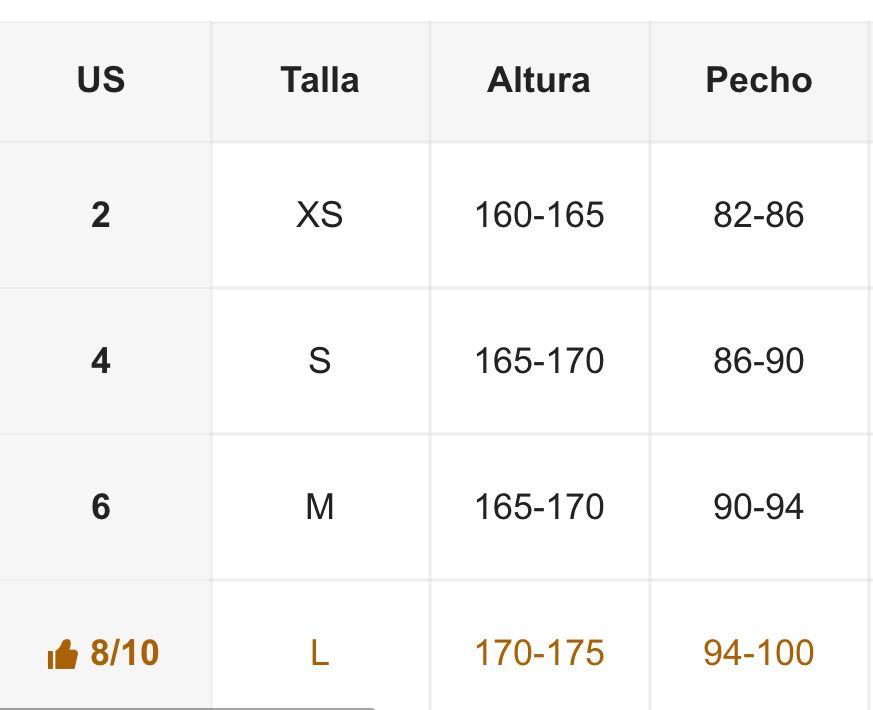This screenshot has width=873, height=710.
Task: Select US size 2 row label
Action: pyautogui.click(x=101, y=215)
